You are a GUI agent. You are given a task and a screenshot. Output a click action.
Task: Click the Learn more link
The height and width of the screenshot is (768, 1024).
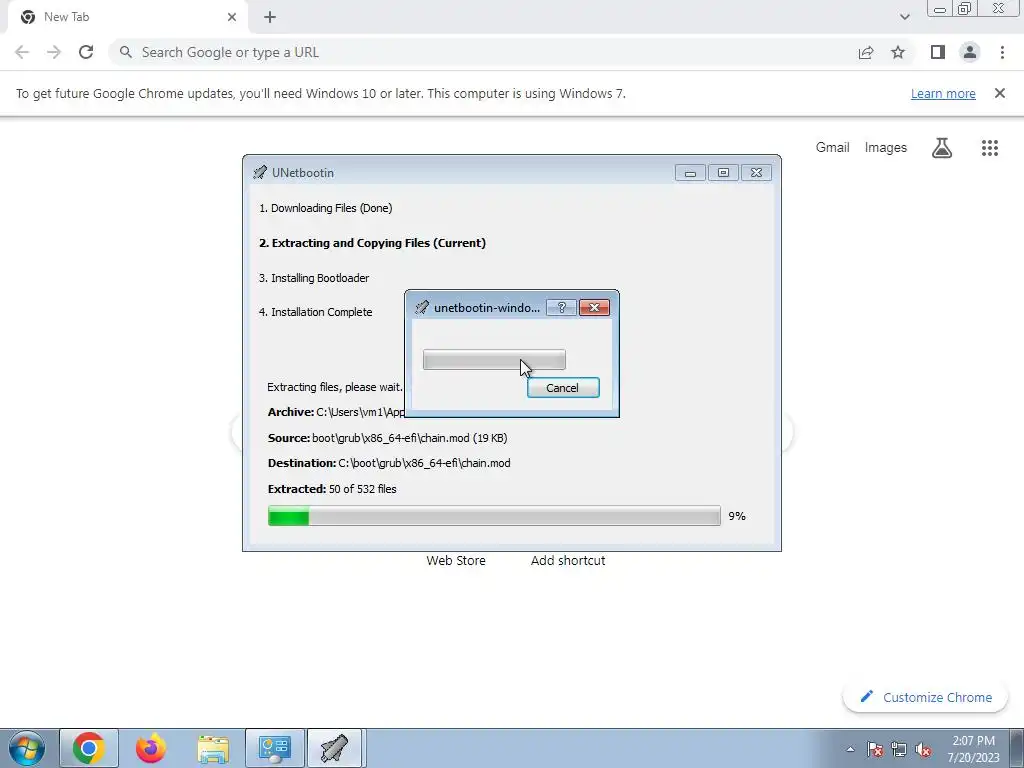[x=943, y=93]
